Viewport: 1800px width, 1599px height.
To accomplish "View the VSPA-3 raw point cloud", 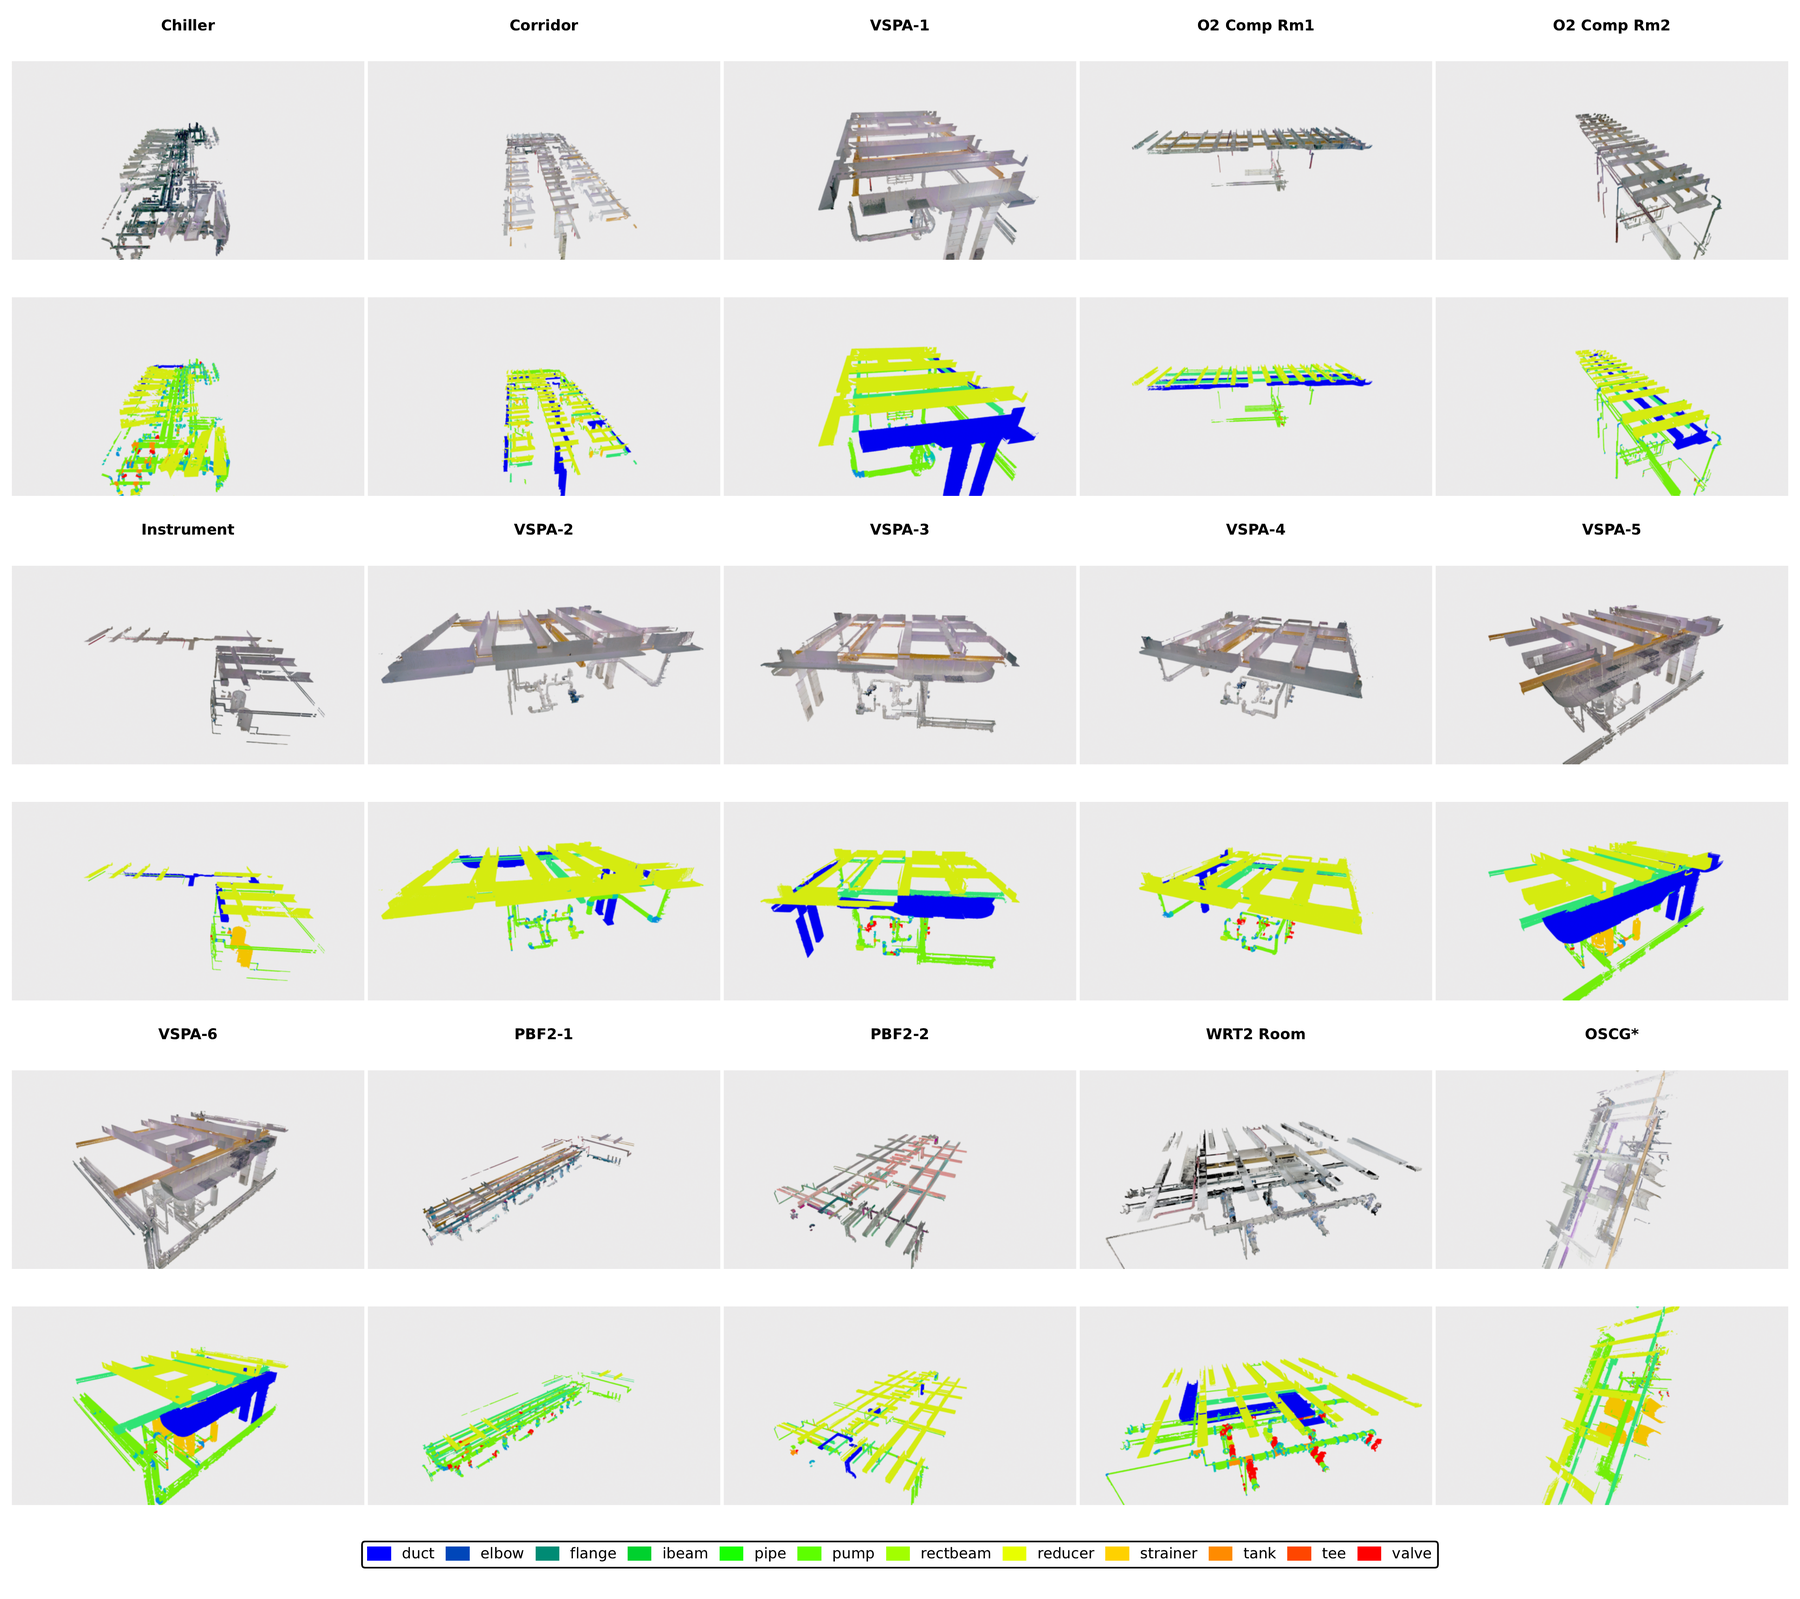I will [900, 665].
